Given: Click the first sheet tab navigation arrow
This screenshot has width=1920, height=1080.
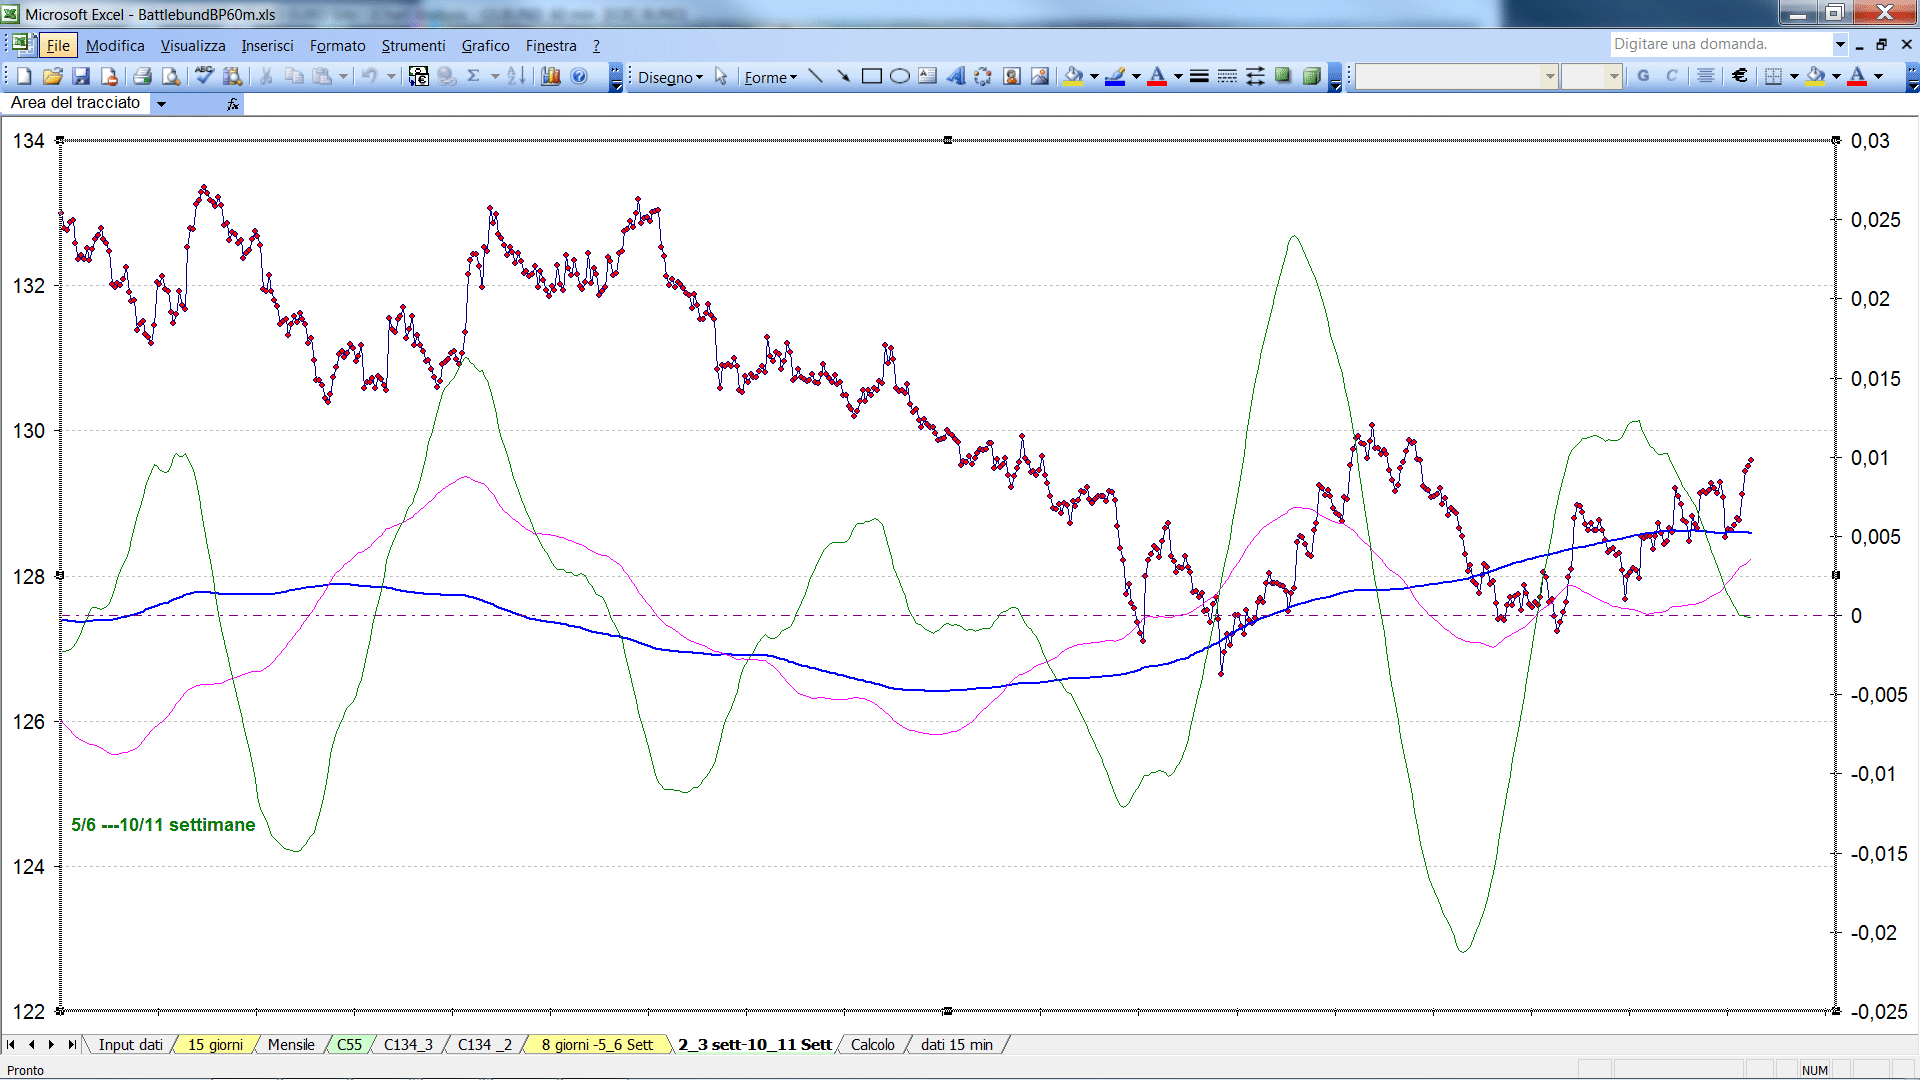Looking at the screenshot, I should click(11, 1045).
